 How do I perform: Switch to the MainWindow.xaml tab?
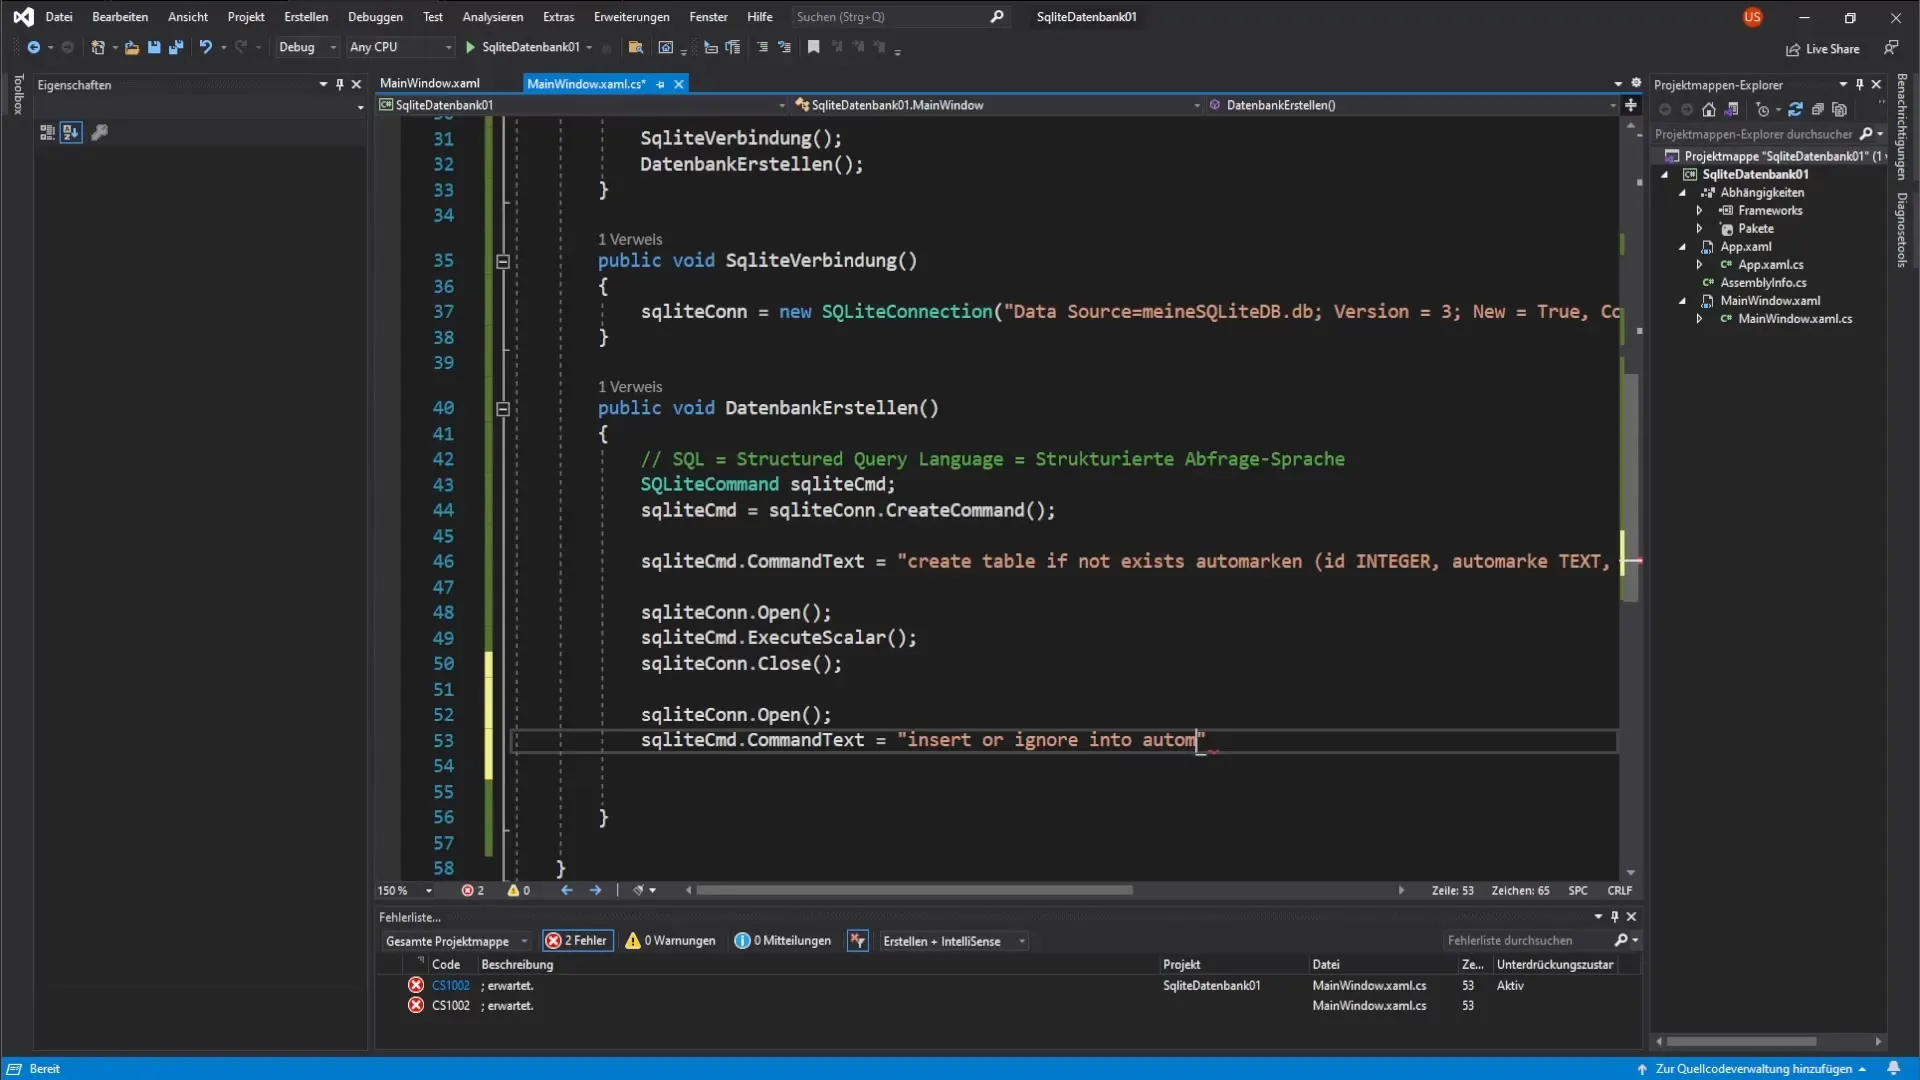pyautogui.click(x=430, y=84)
